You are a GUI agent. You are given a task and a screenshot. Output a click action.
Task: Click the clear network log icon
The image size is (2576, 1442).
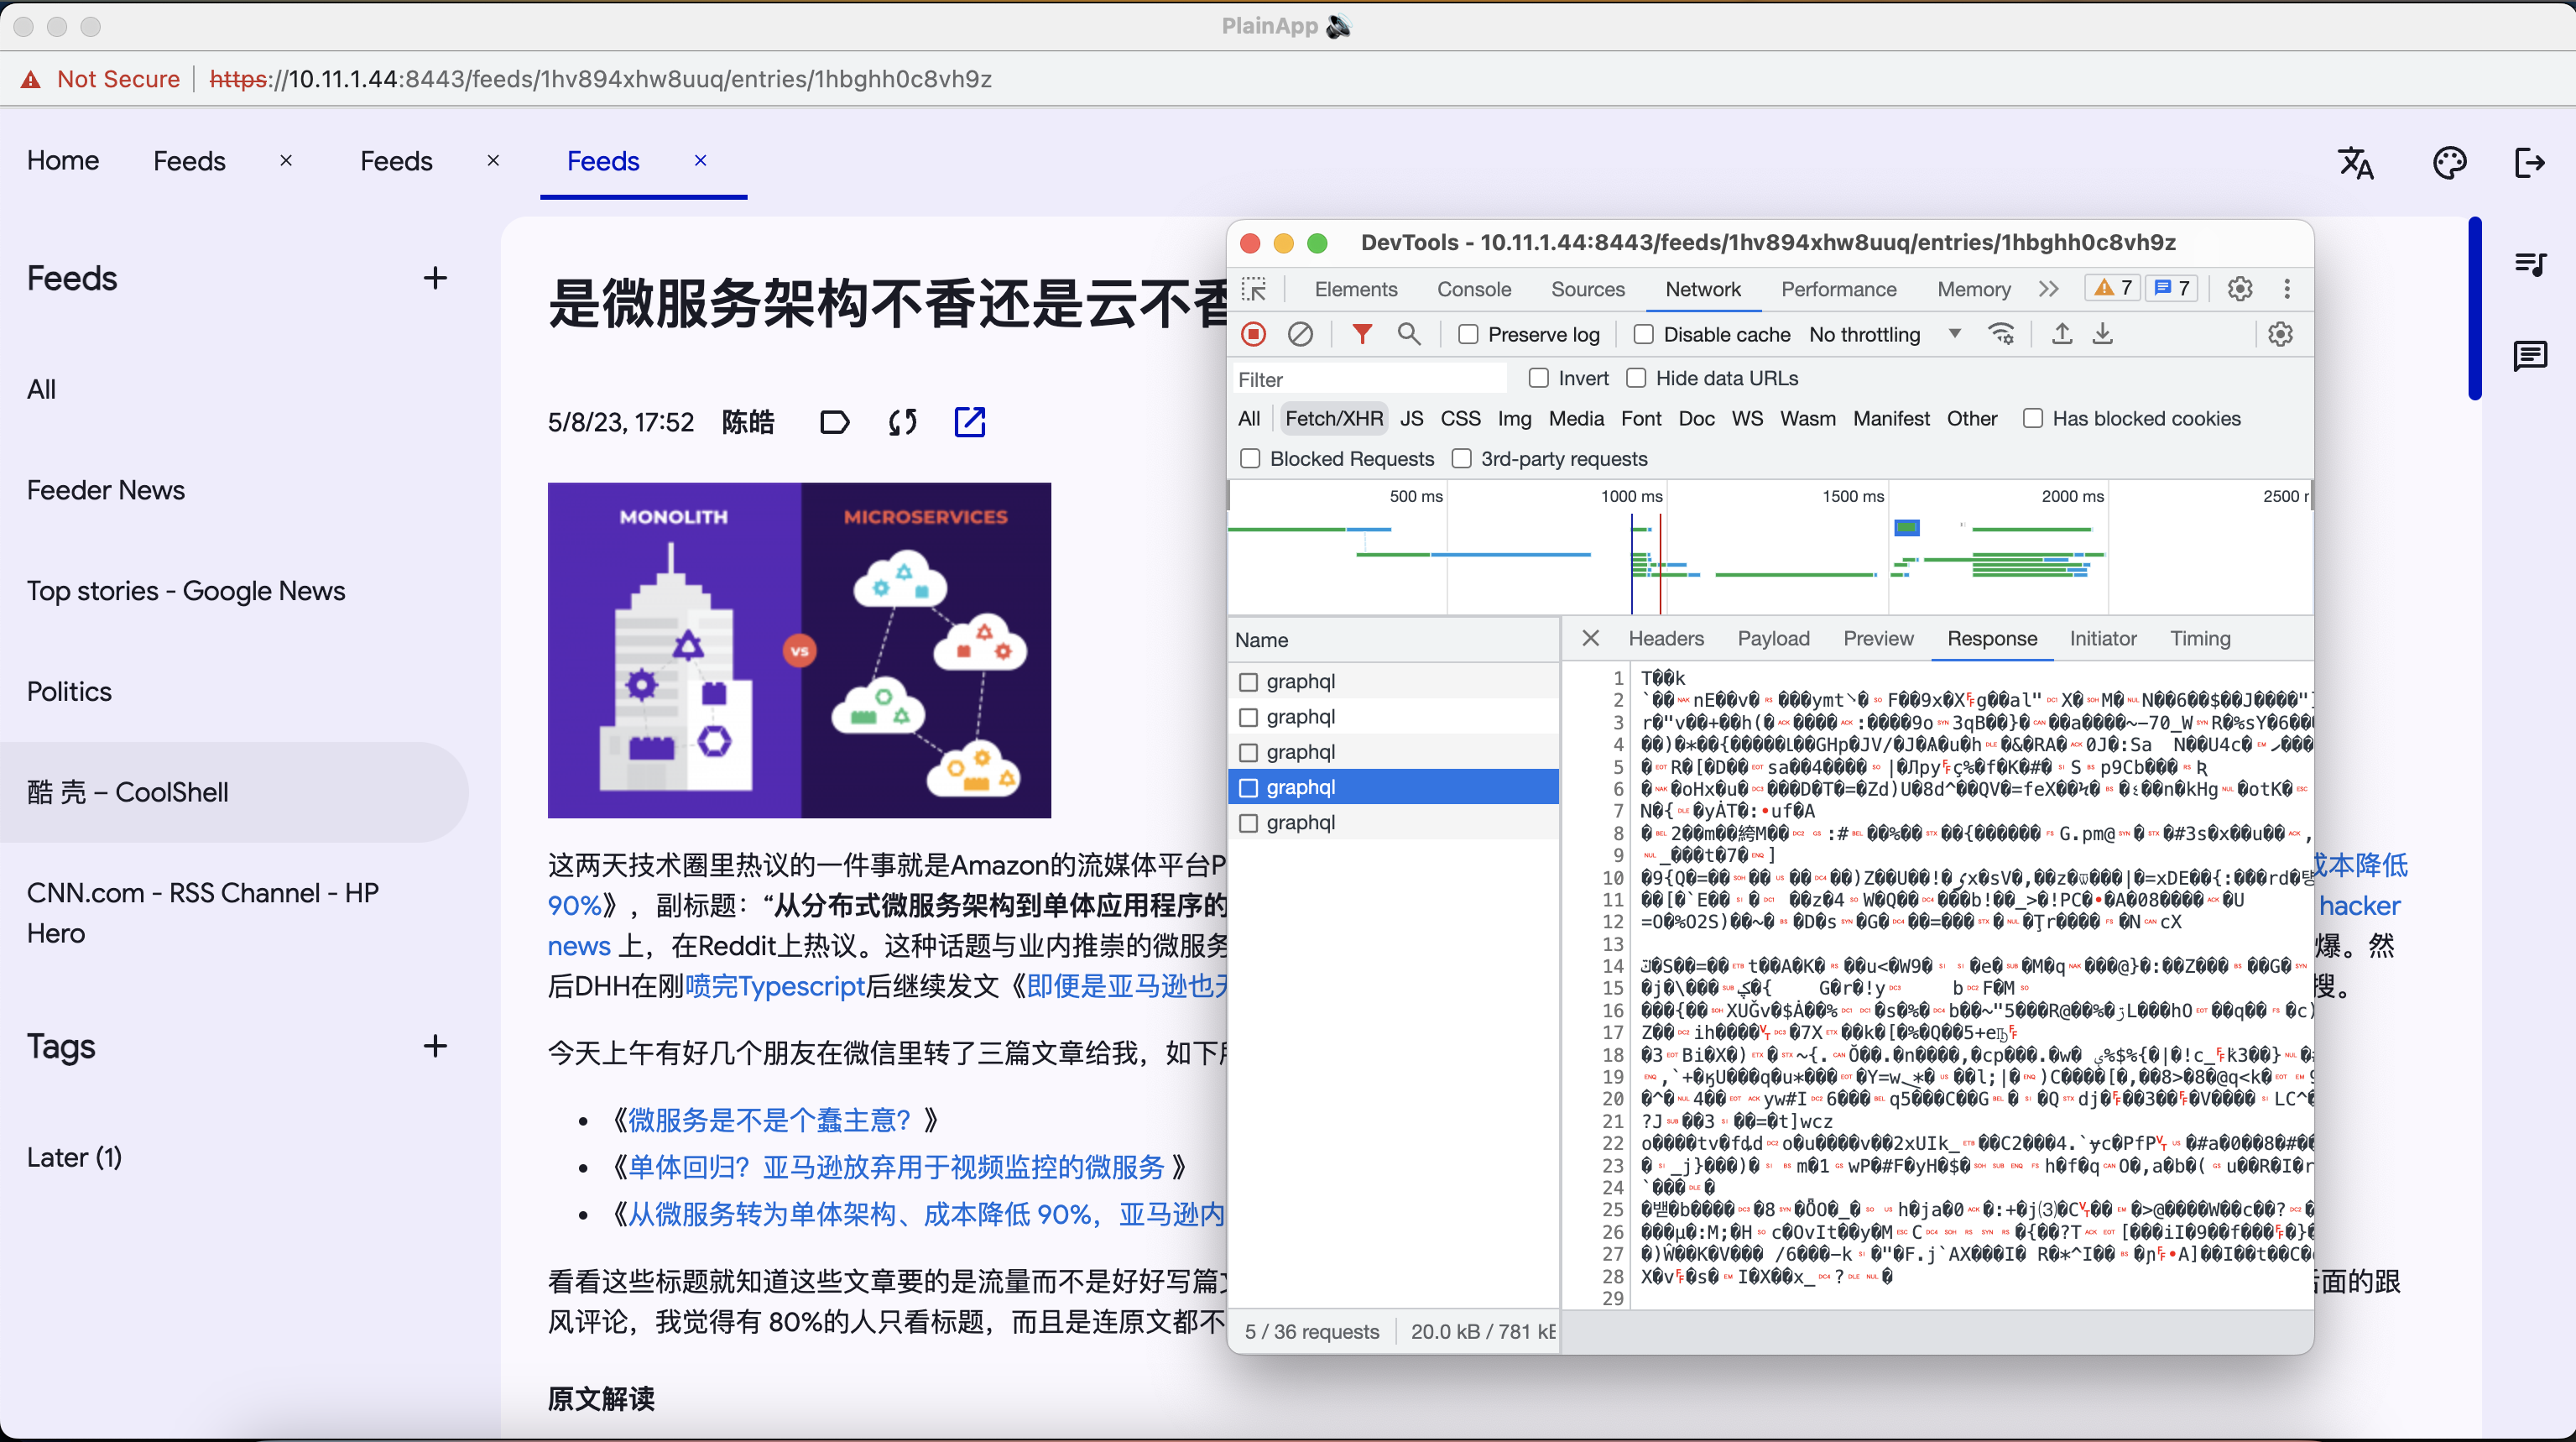pos(1300,334)
